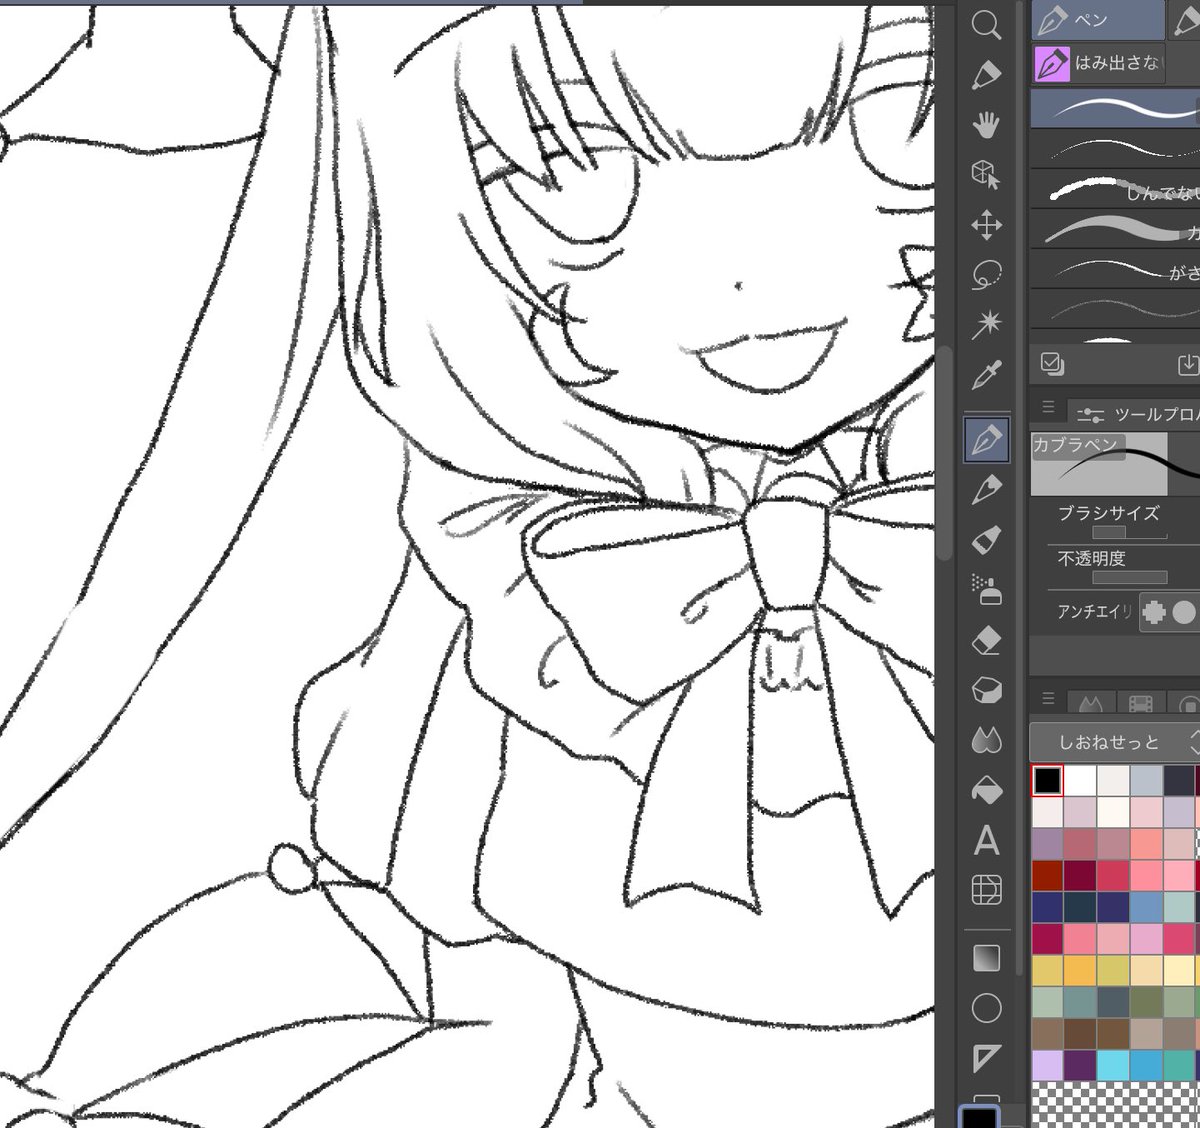Select the Move layer four-arrow tool
This screenshot has height=1128, width=1200.
(987, 225)
